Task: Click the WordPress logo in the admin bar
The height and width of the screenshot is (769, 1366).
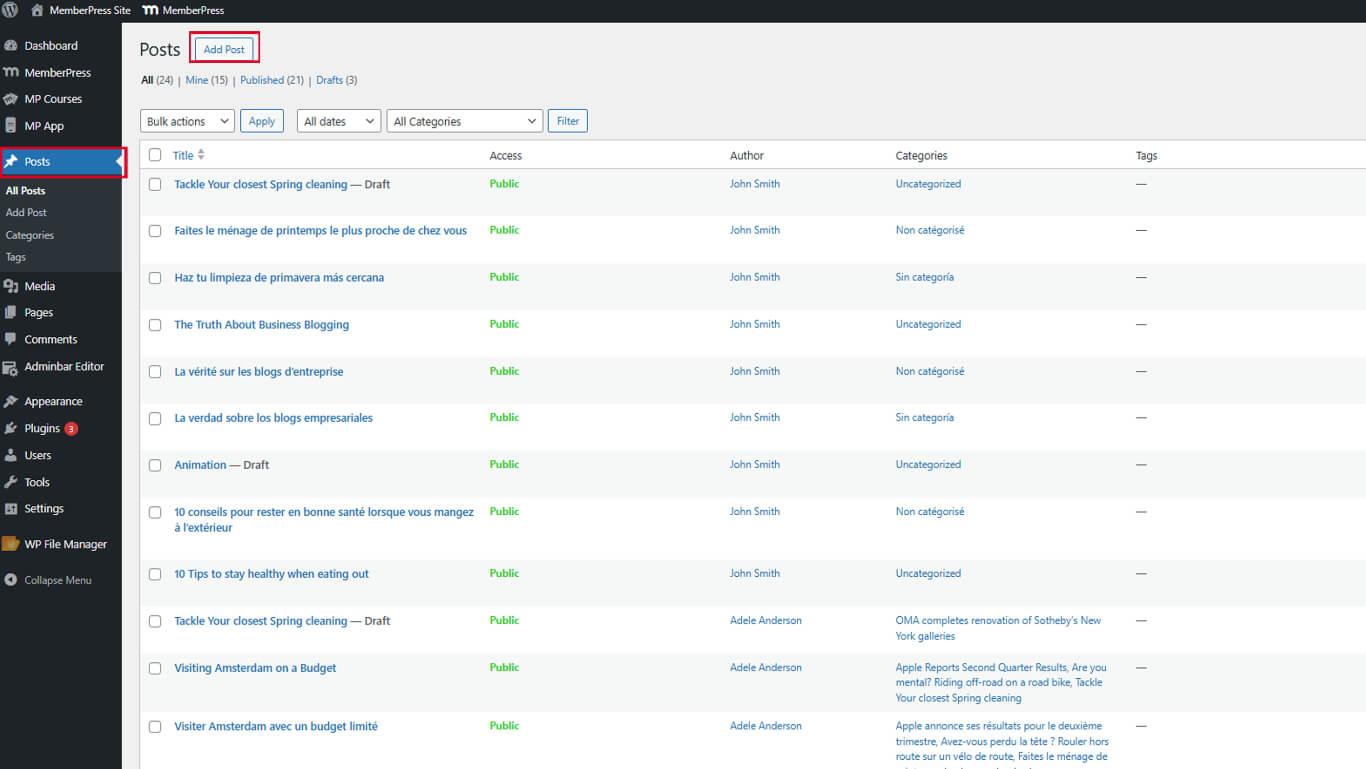Action: 10,10
